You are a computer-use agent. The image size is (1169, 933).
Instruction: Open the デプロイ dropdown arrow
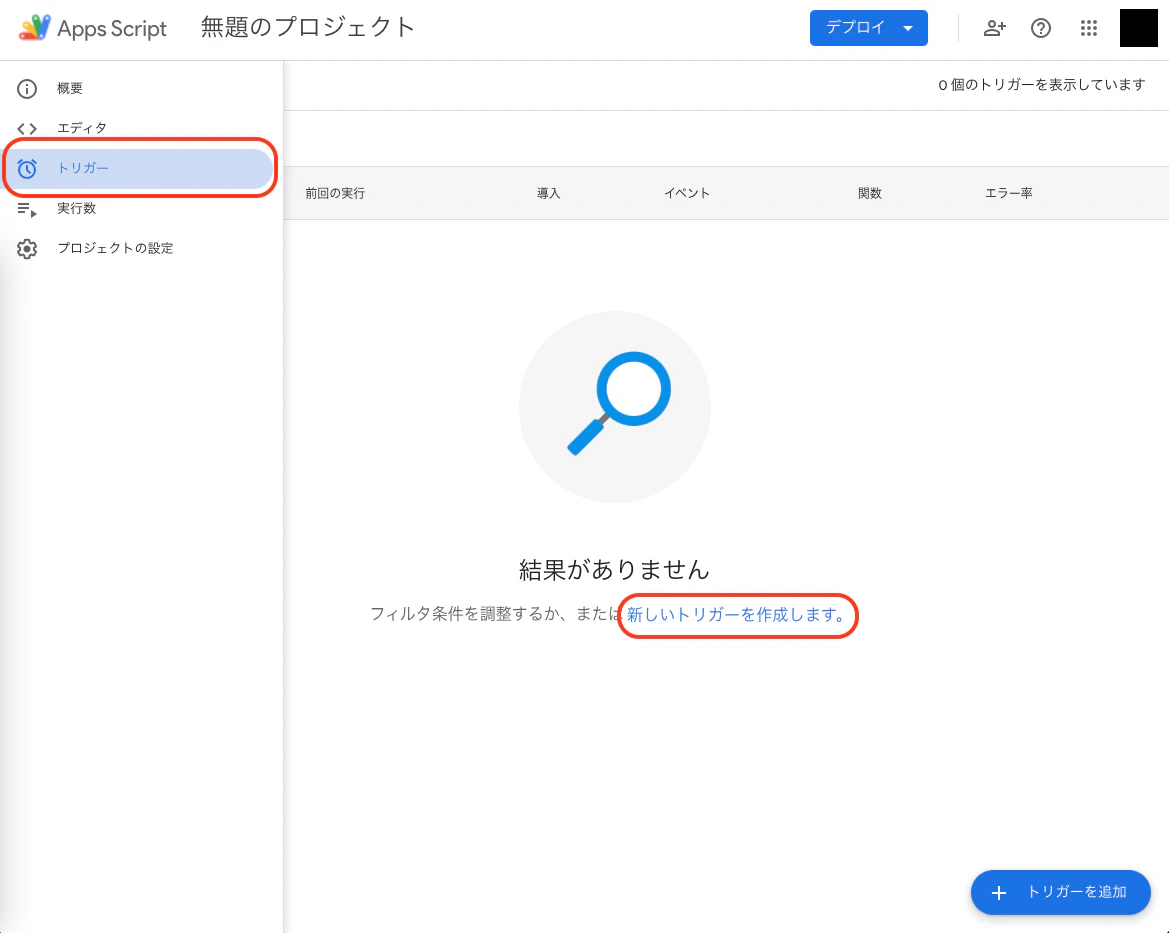tap(905, 28)
